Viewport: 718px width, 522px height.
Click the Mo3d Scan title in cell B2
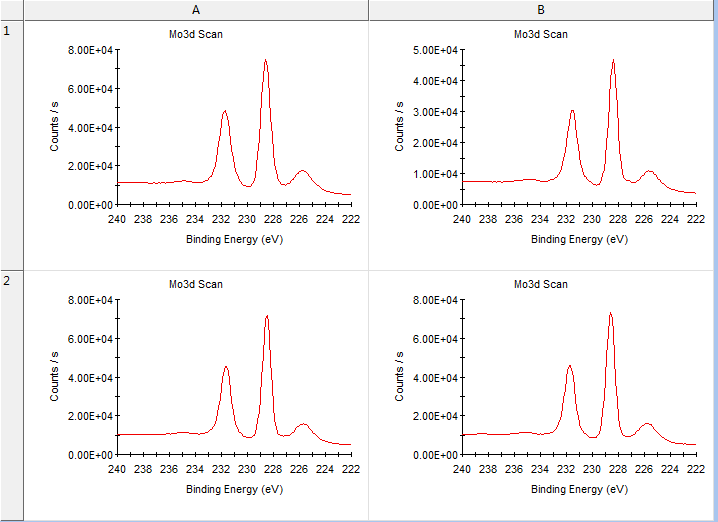540,284
